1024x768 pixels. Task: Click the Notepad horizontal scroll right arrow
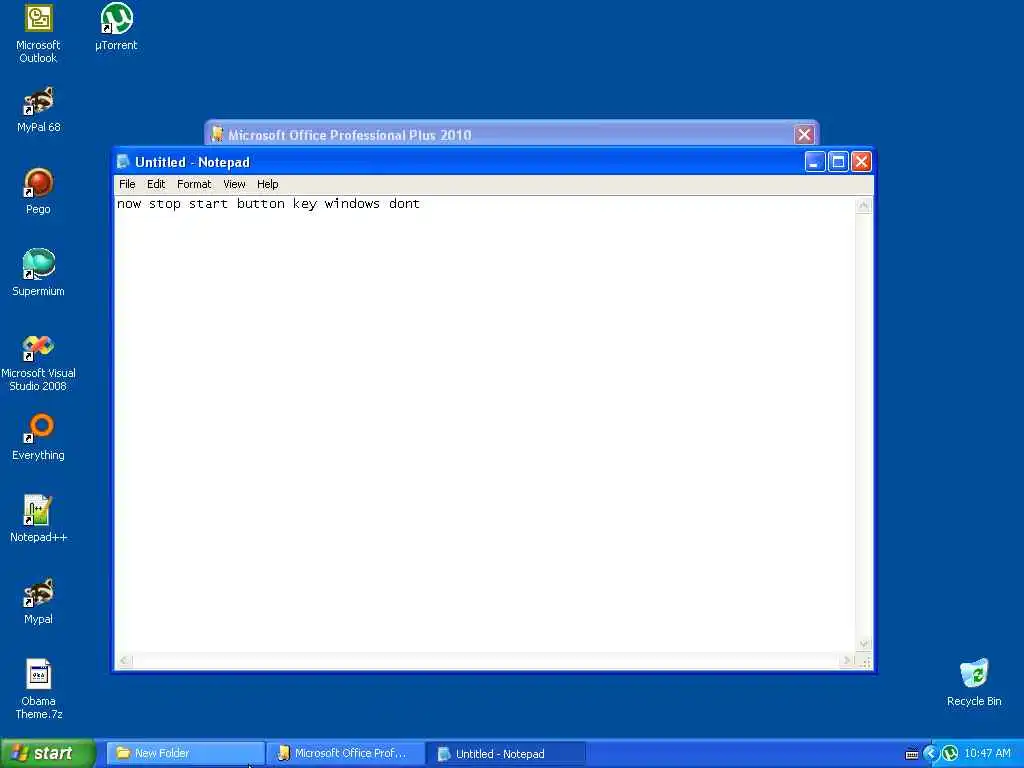847,661
